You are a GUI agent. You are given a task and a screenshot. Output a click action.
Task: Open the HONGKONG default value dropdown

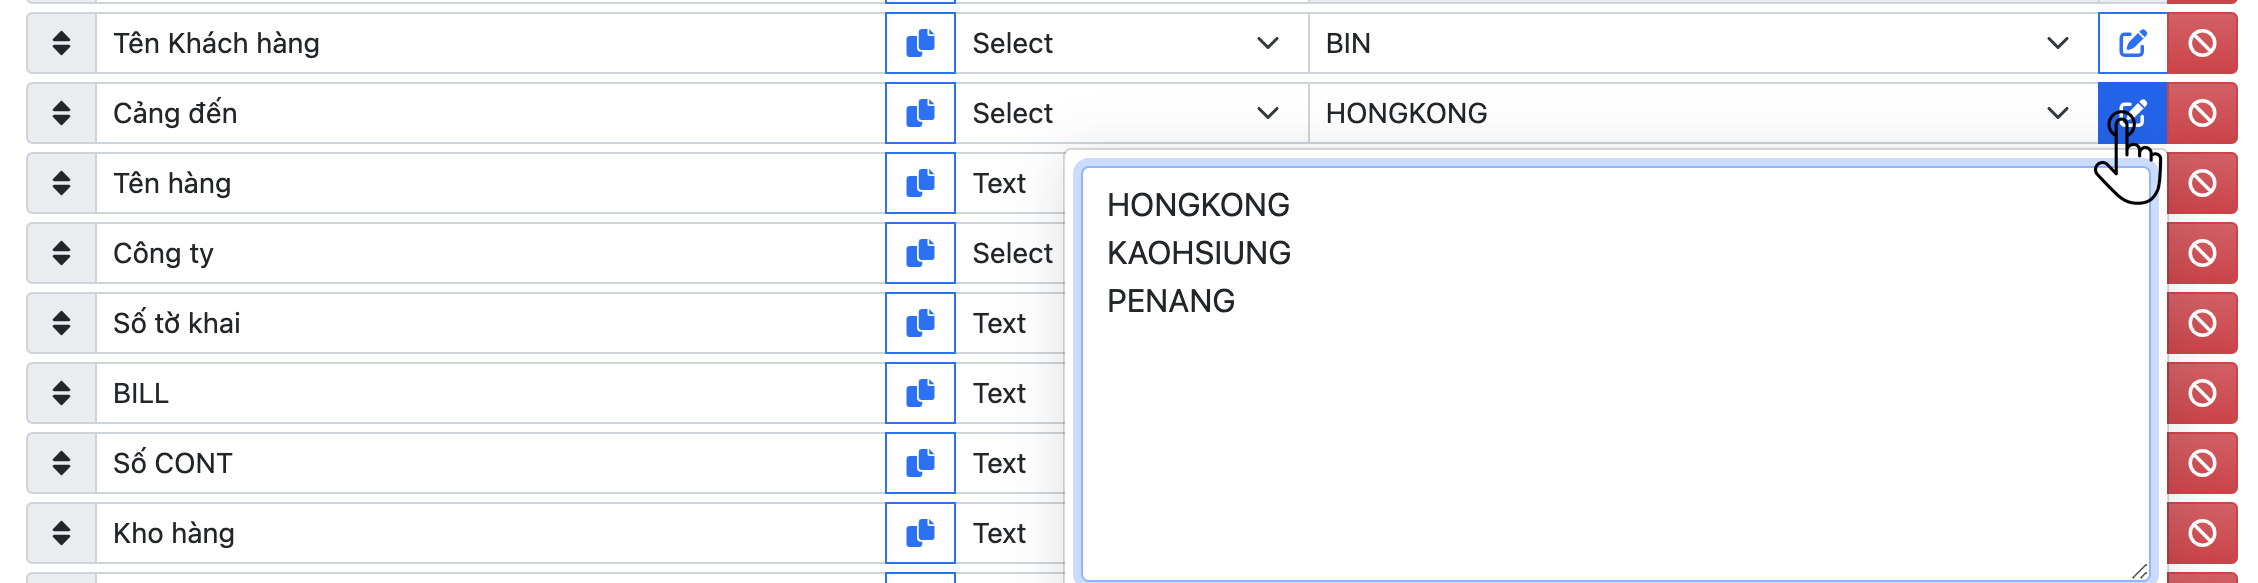point(1702,113)
